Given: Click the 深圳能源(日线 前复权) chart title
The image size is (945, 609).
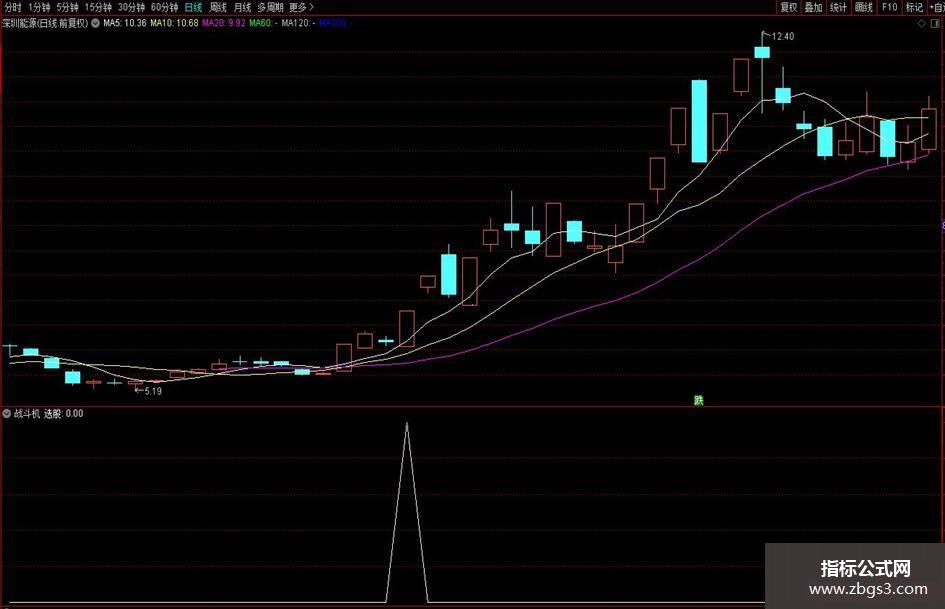Looking at the screenshot, I should click(x=45, y=23).
